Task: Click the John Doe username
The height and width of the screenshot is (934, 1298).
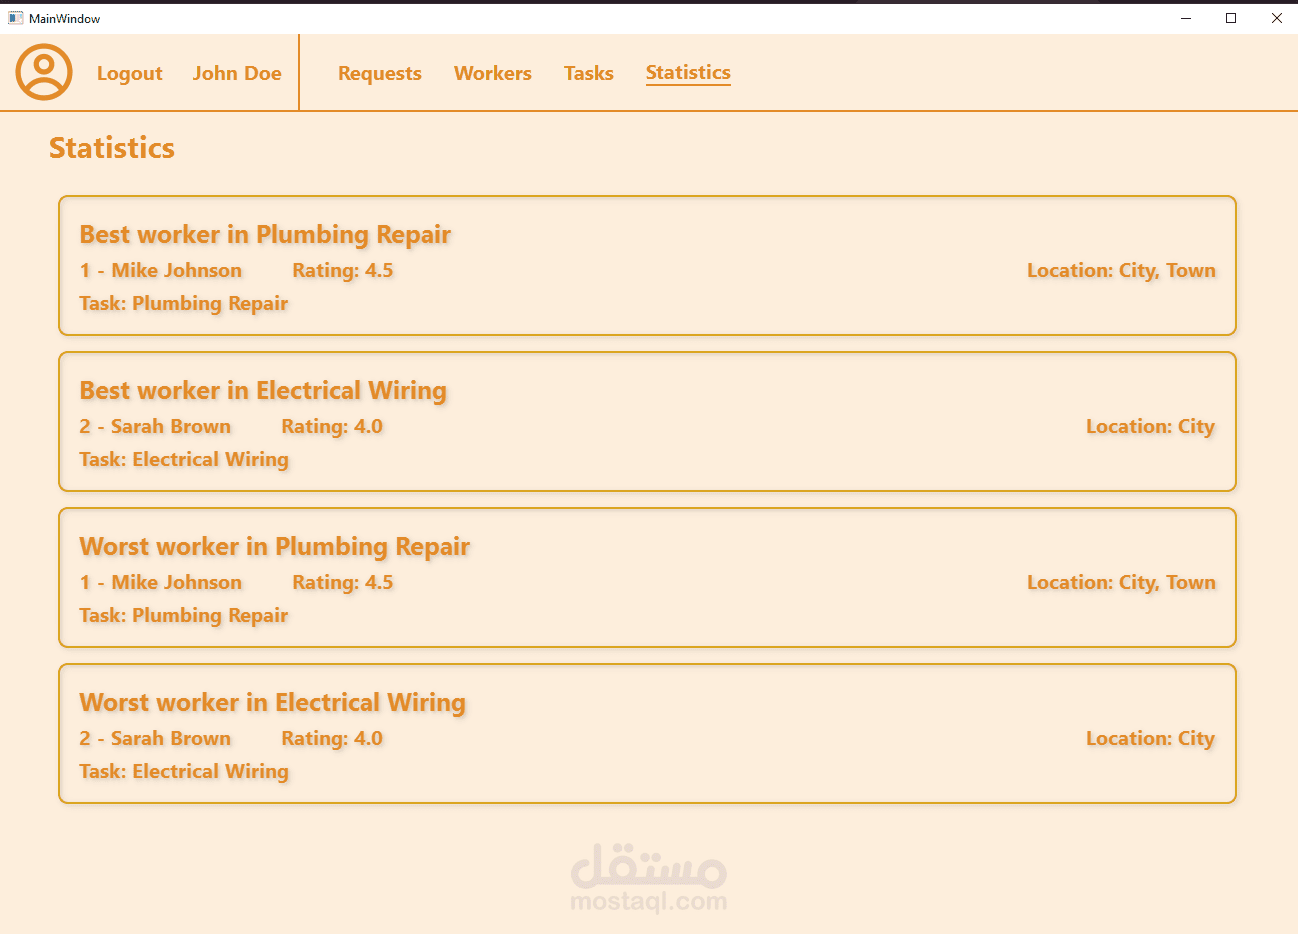Action: (x=237, y=73)
